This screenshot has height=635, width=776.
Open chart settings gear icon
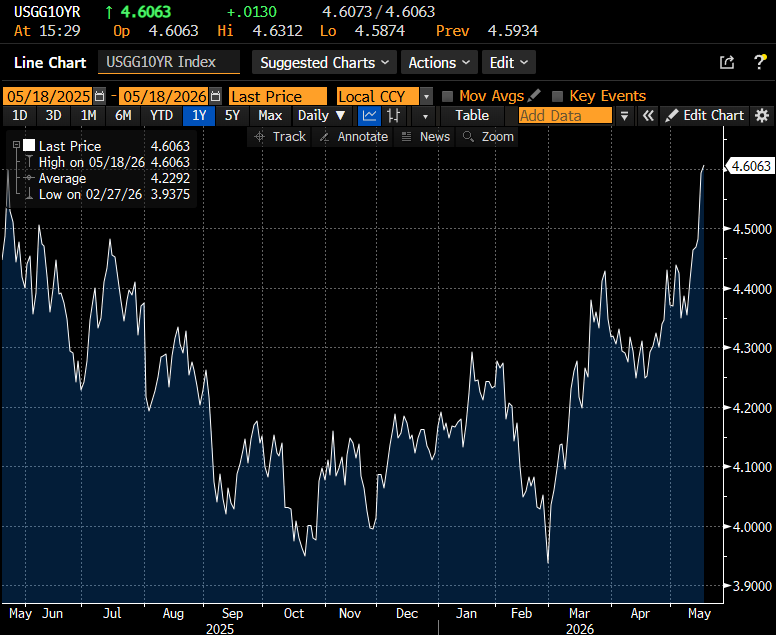coord(762,116)
